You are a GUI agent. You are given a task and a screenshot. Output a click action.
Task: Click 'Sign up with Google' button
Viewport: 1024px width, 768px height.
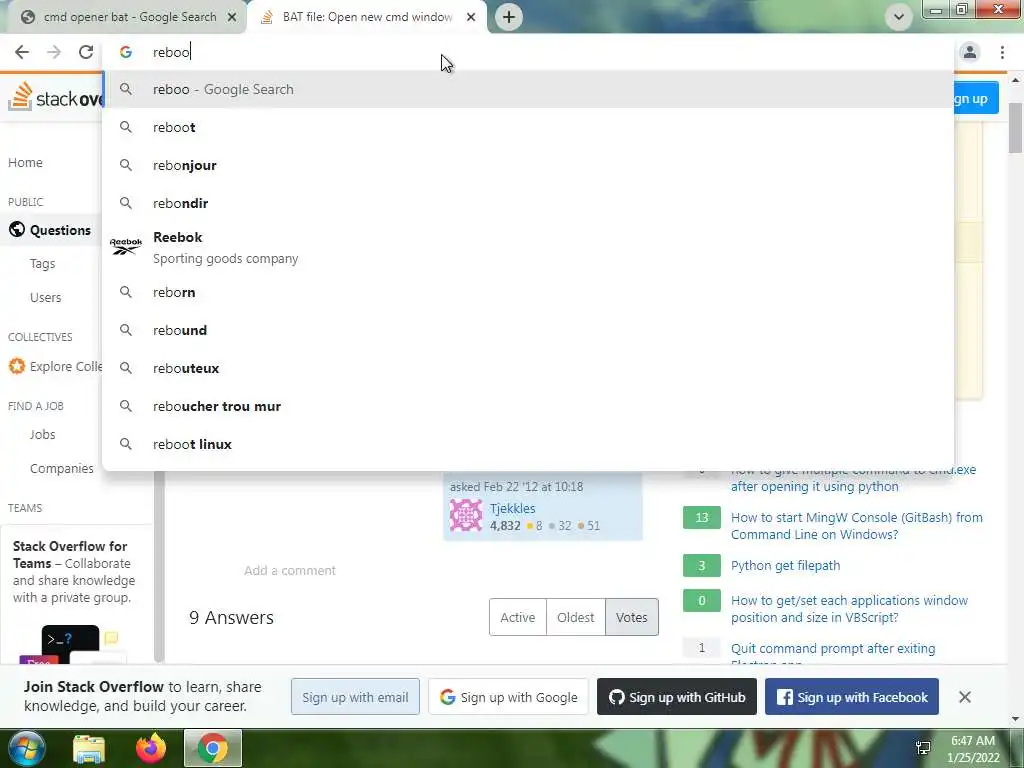tap(508, 697)
